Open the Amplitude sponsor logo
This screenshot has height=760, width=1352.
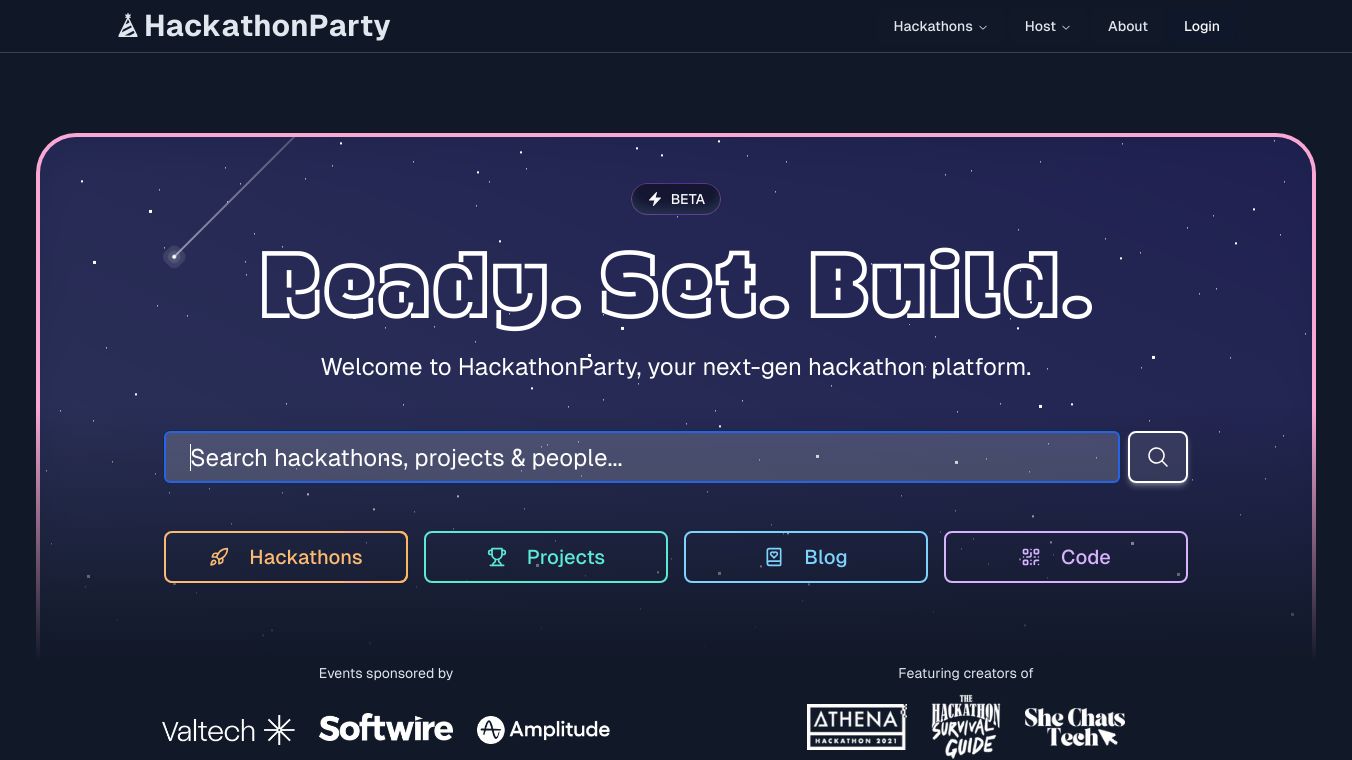point(543,730)
